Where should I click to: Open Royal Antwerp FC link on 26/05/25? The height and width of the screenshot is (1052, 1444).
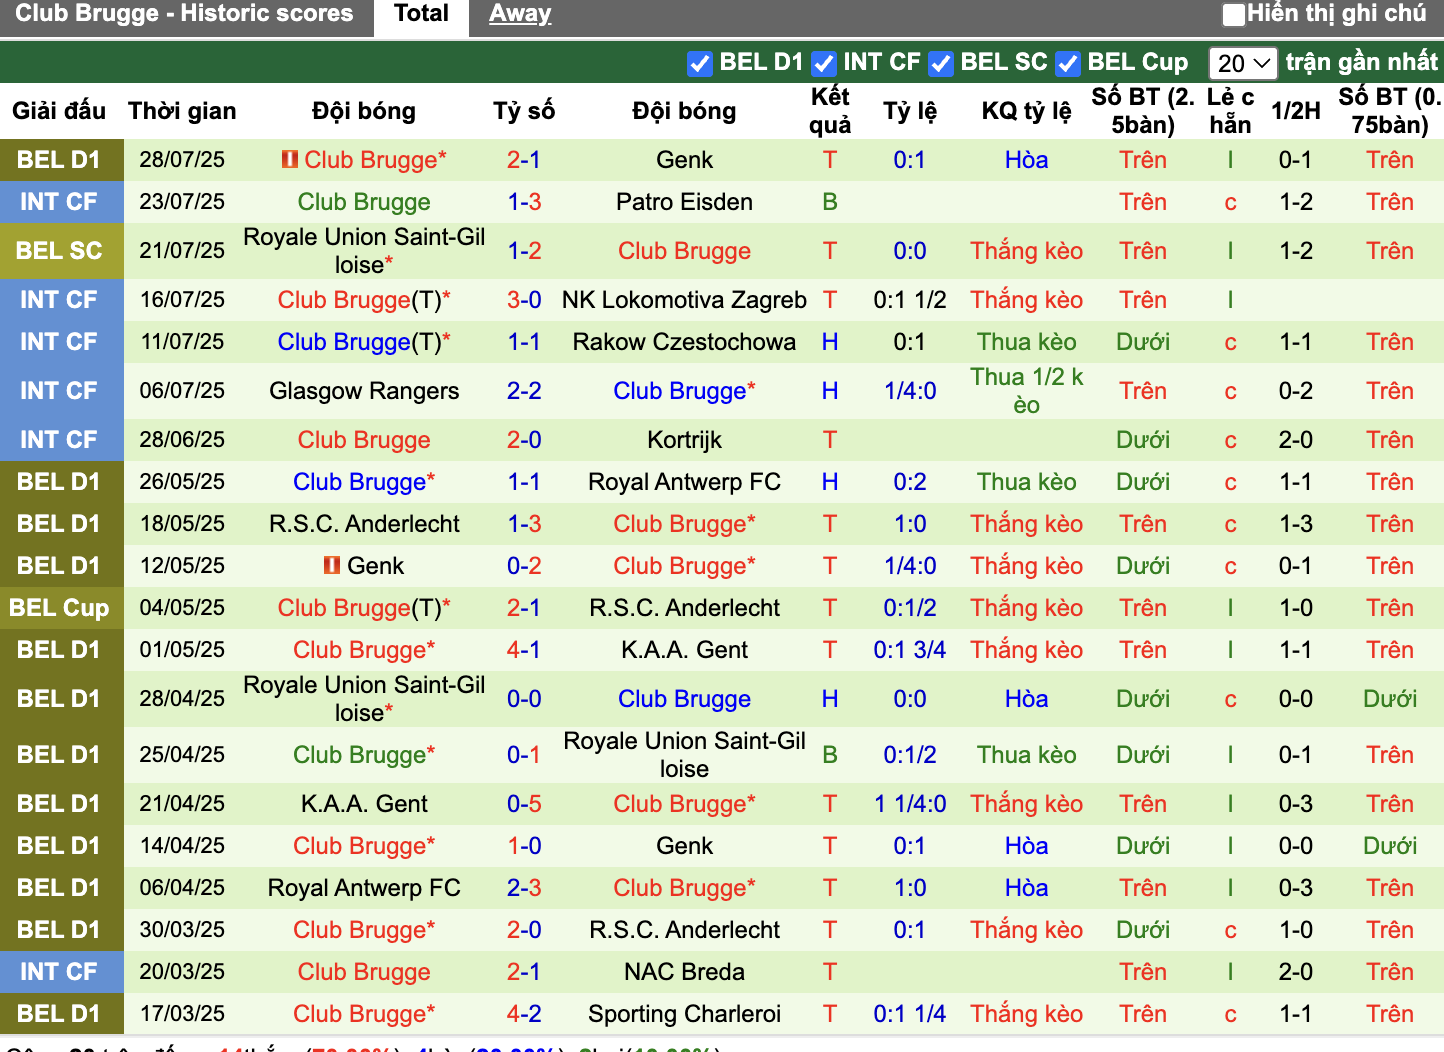(684, 482)
